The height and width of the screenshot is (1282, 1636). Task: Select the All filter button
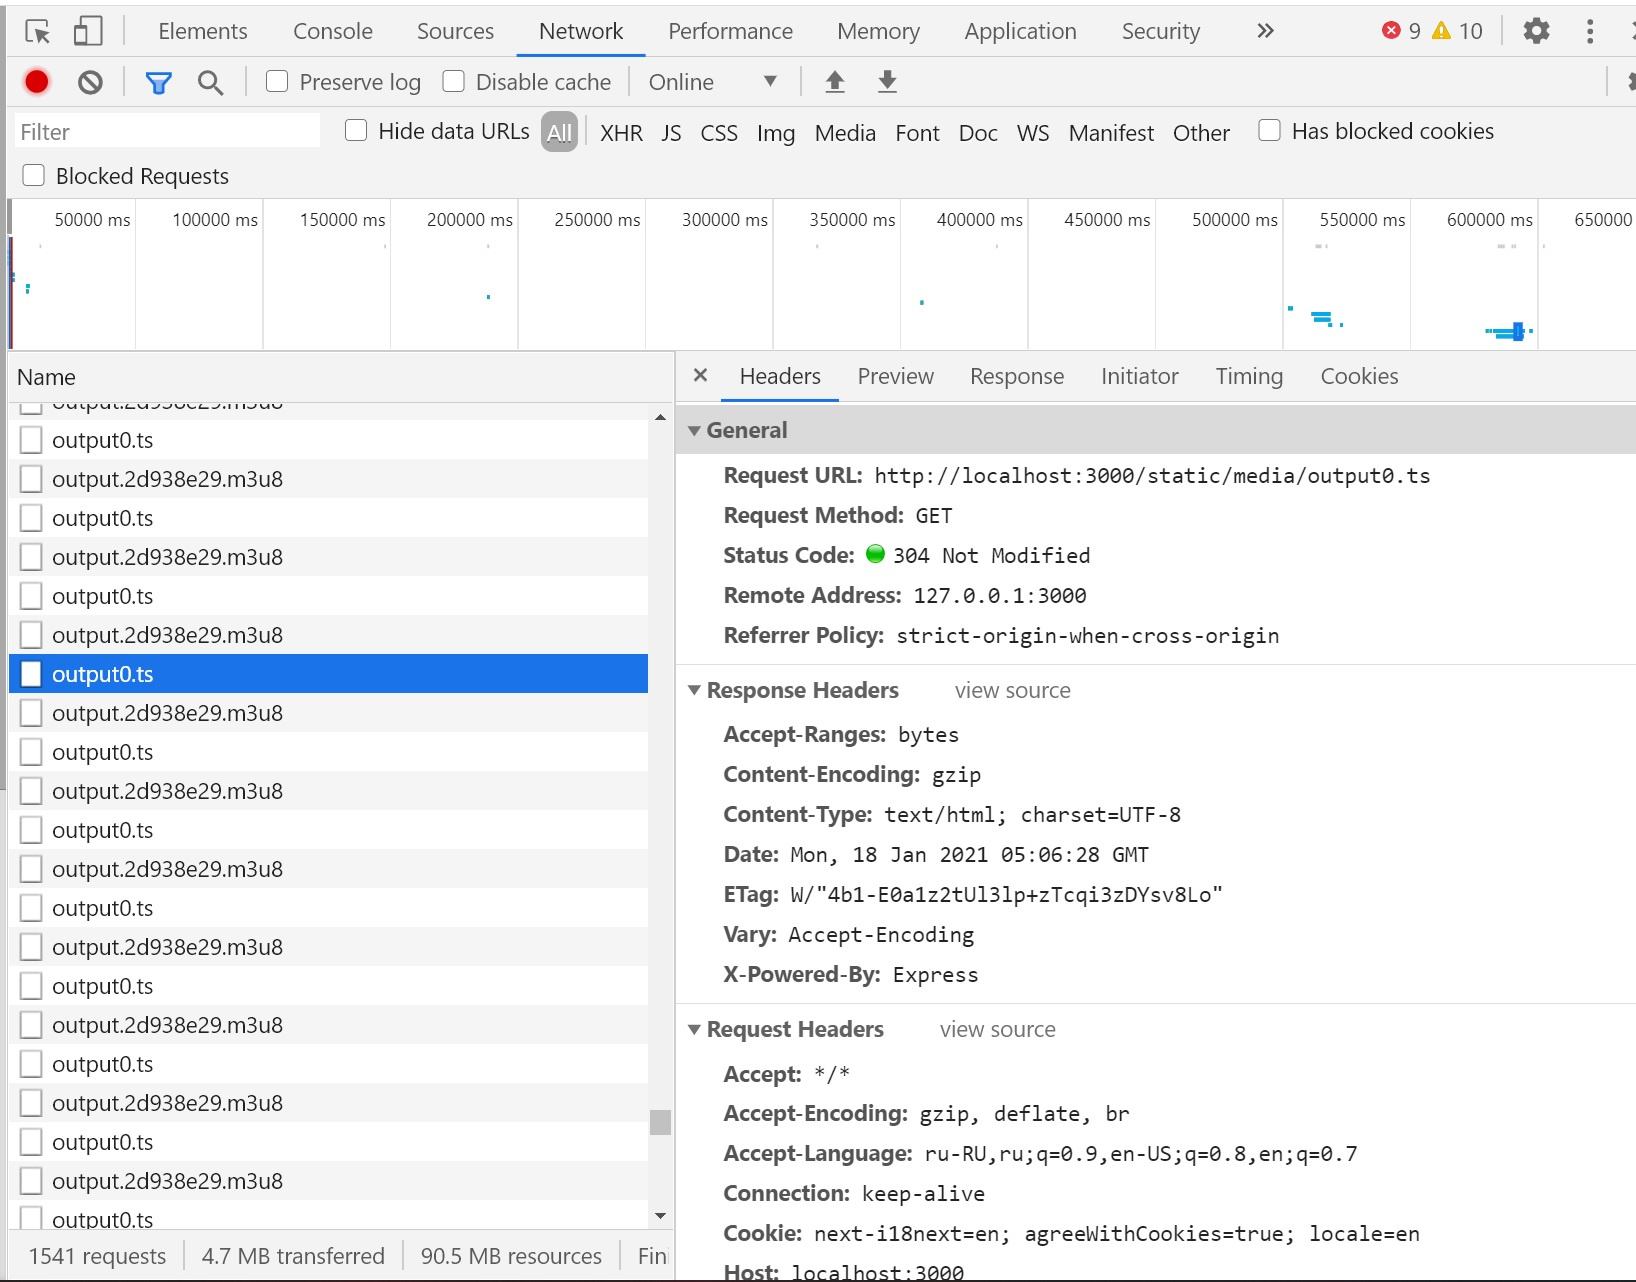click(560, 132)
